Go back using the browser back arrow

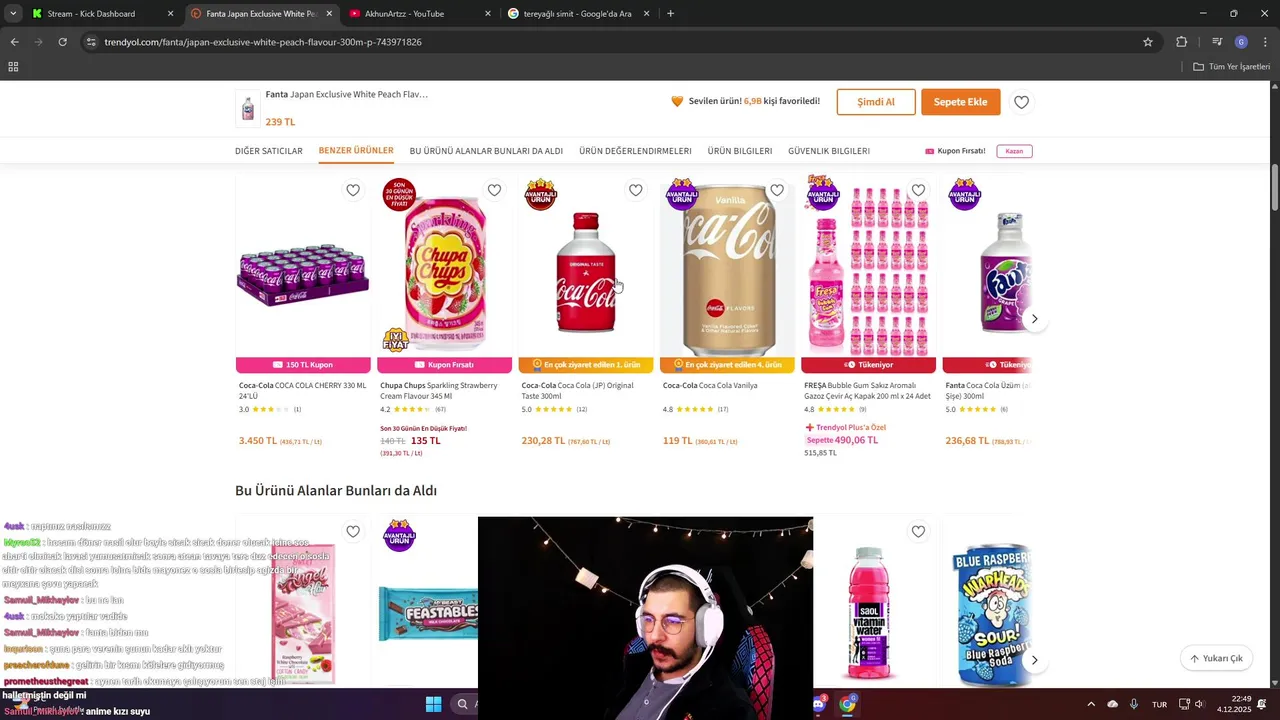pos(14,42)
